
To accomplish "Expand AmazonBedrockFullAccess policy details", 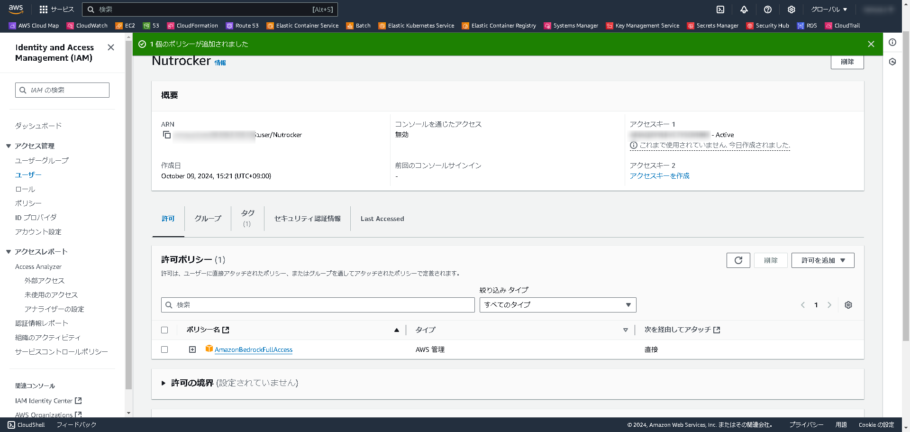I will pos(193,350).
